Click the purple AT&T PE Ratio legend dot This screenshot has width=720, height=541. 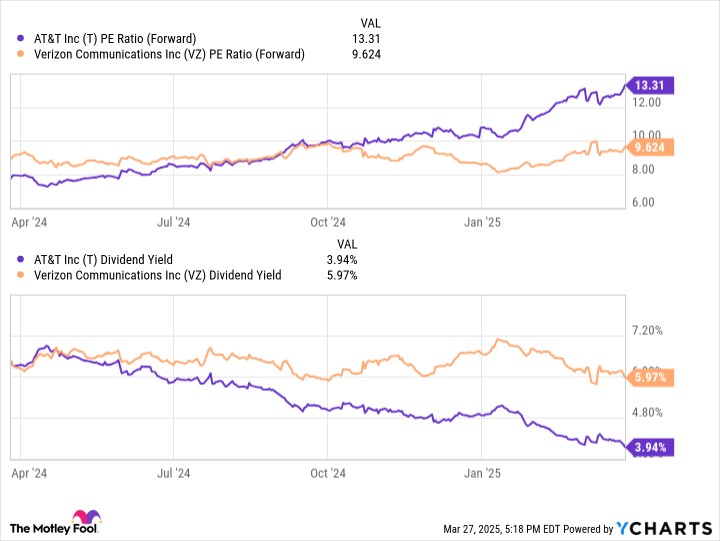click(20, 39)
